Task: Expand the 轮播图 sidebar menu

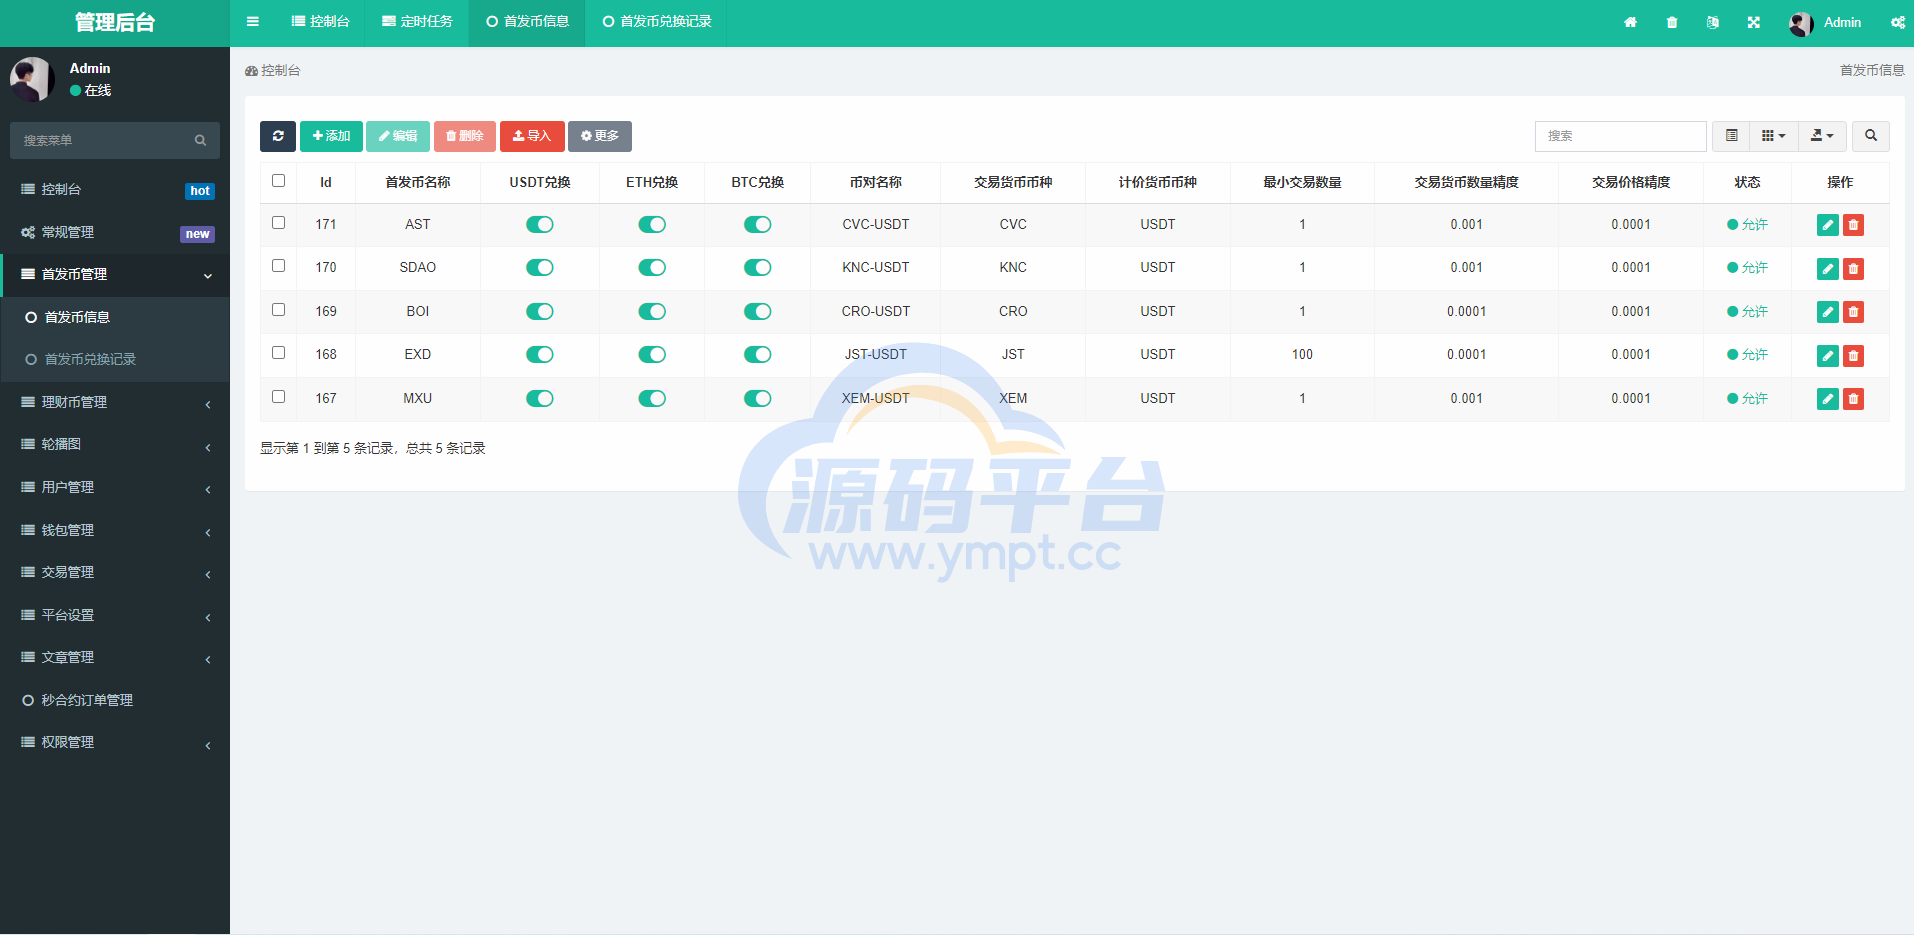Action: (115, 445)
